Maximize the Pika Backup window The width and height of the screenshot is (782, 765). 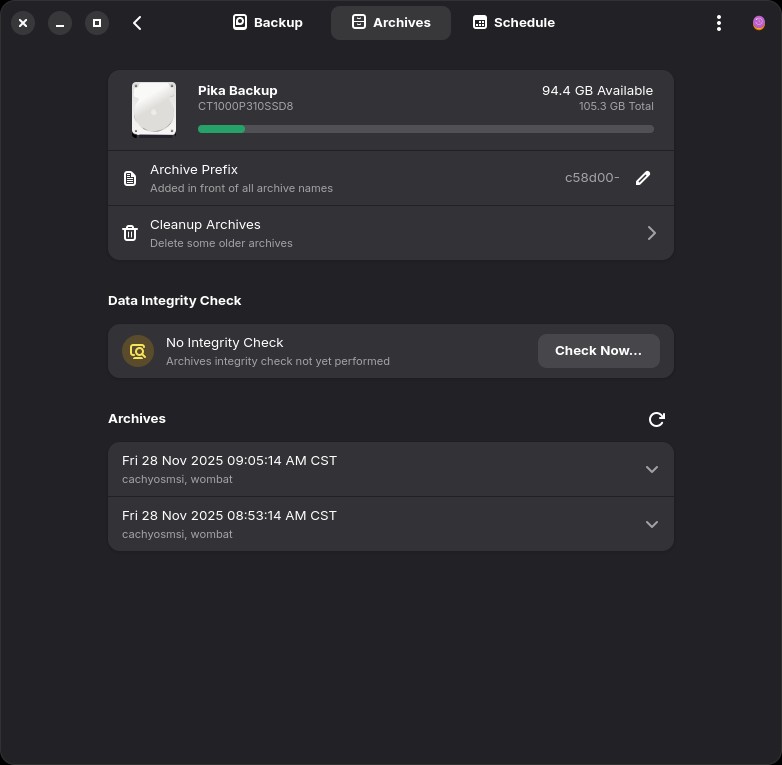click(x=97, y=23)
